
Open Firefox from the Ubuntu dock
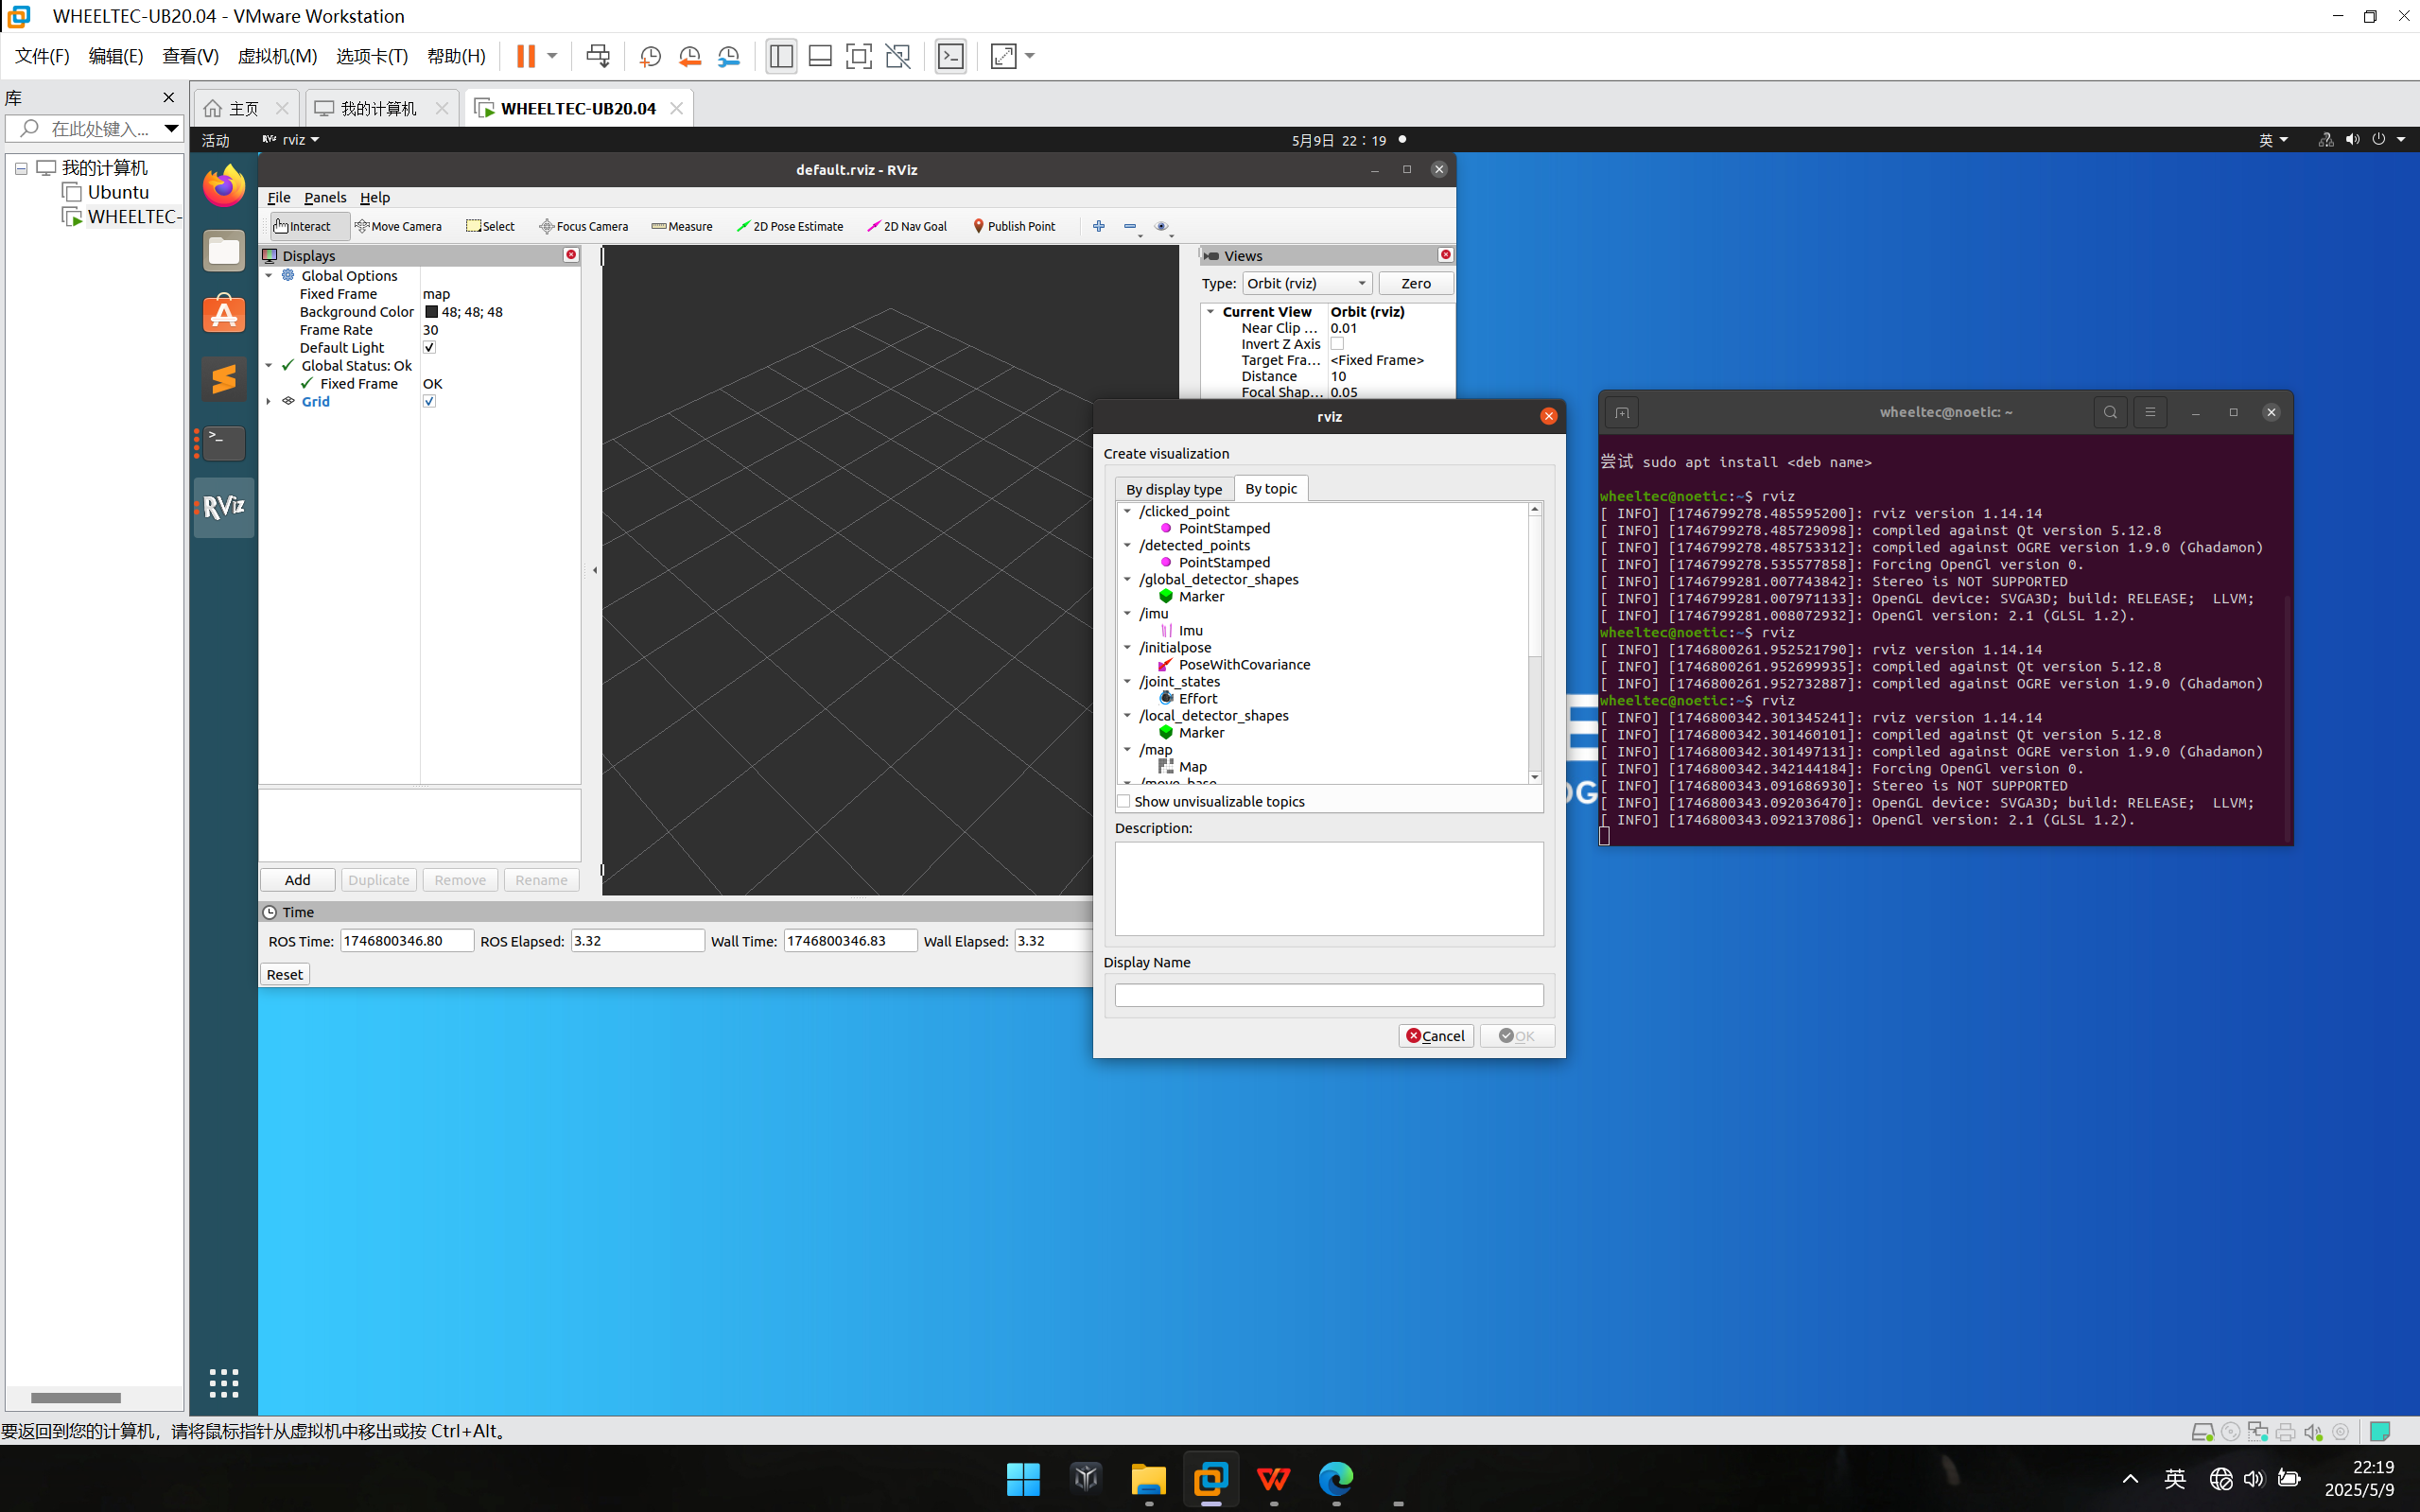pos(224,187)
